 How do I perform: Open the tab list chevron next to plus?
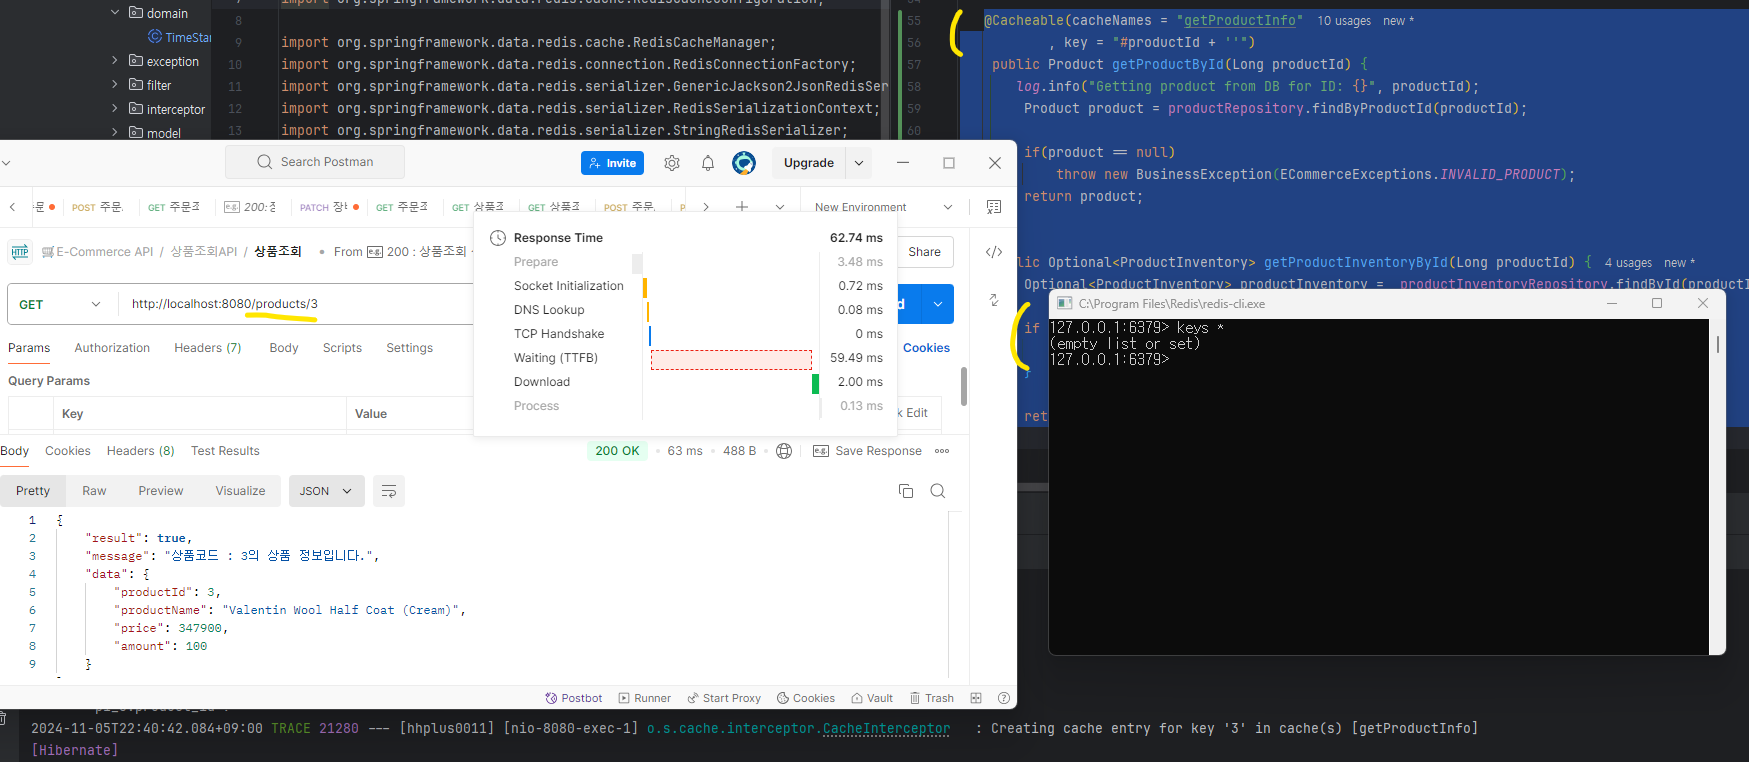click(x=780, y=207)
